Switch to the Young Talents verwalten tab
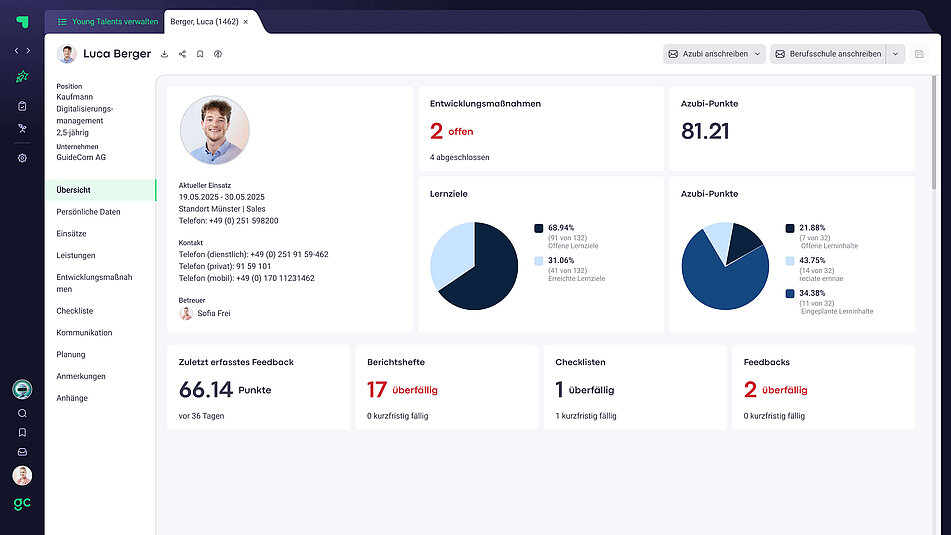951x535 pixels. pyautogui.click(x=107, y=21)
